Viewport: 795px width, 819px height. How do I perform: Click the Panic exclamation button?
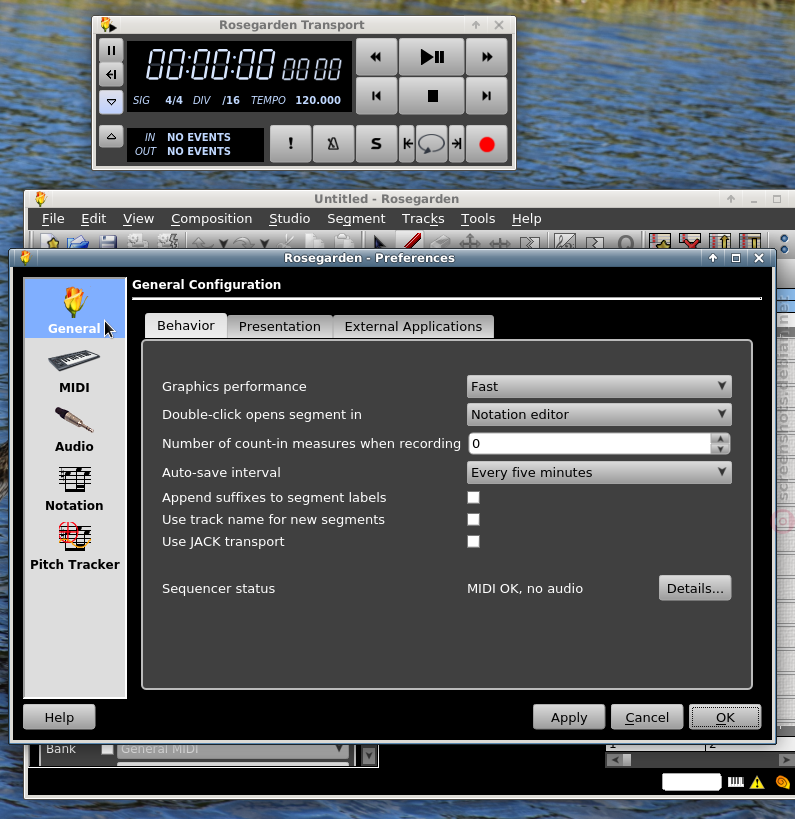(290, 144)
